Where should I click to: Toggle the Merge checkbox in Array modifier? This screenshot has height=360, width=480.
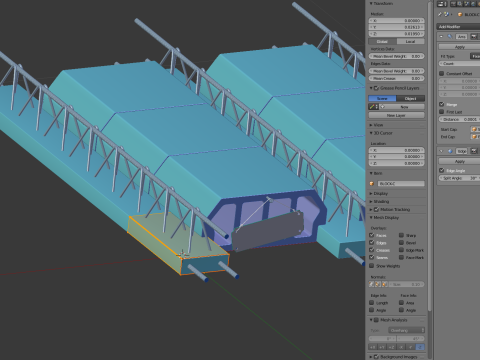[x=442, y=104]
